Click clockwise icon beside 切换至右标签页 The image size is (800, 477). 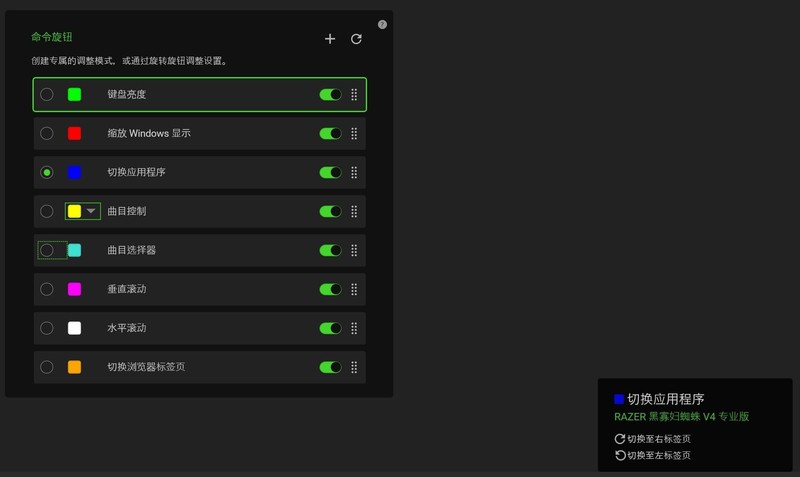[x=620, y=439]
